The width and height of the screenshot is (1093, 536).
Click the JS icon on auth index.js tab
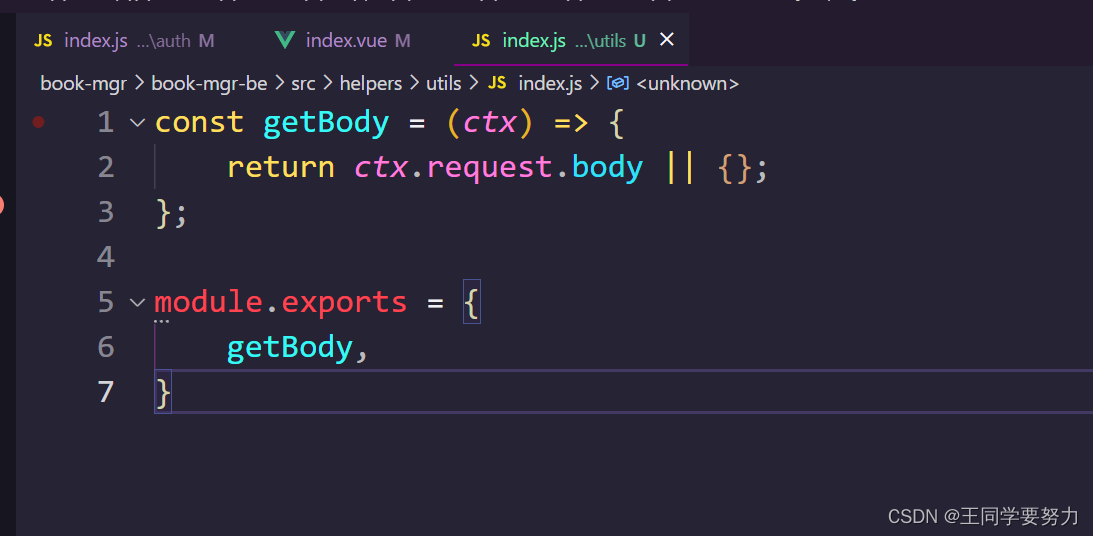(x=43, y=41)
